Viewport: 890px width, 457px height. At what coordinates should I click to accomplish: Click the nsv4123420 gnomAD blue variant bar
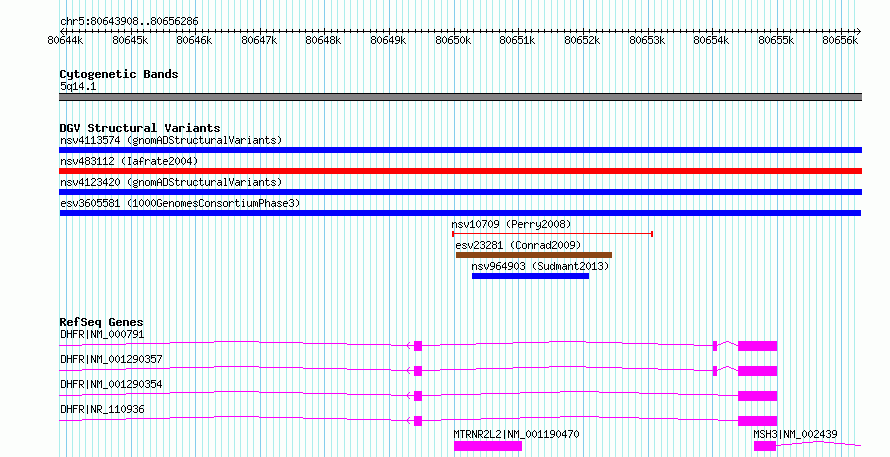point(460,192)
